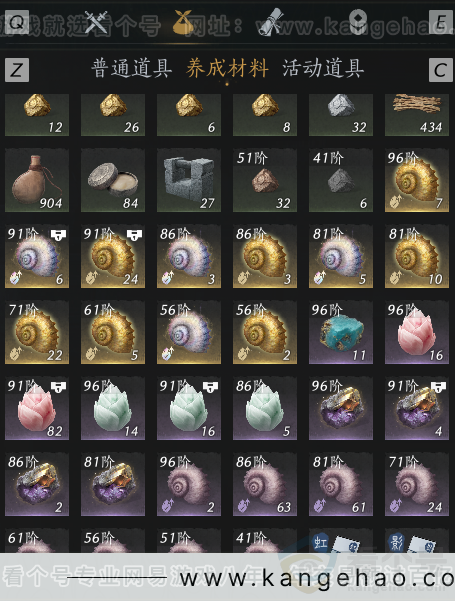The height and width of the screenshot is (602, 455).
Task: Select the 96阶 amethyst ore item
Action: coord(341,408)
